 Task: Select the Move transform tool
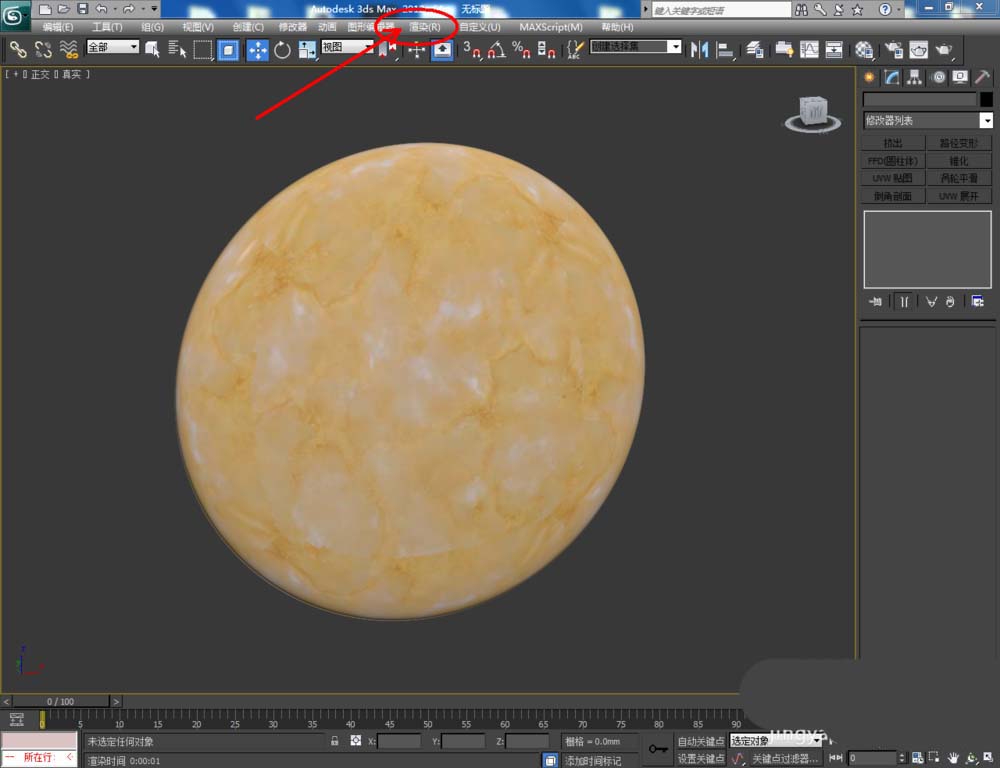(257, 50)
